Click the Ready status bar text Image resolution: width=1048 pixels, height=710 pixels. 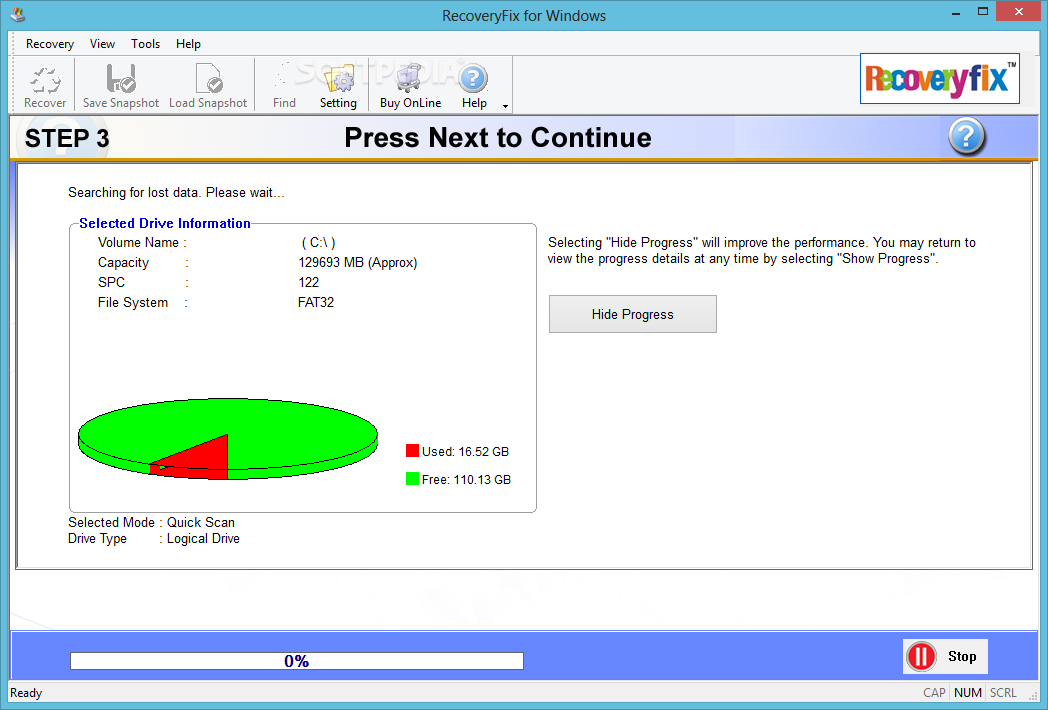pyautogui.click(x=26, y=693)
